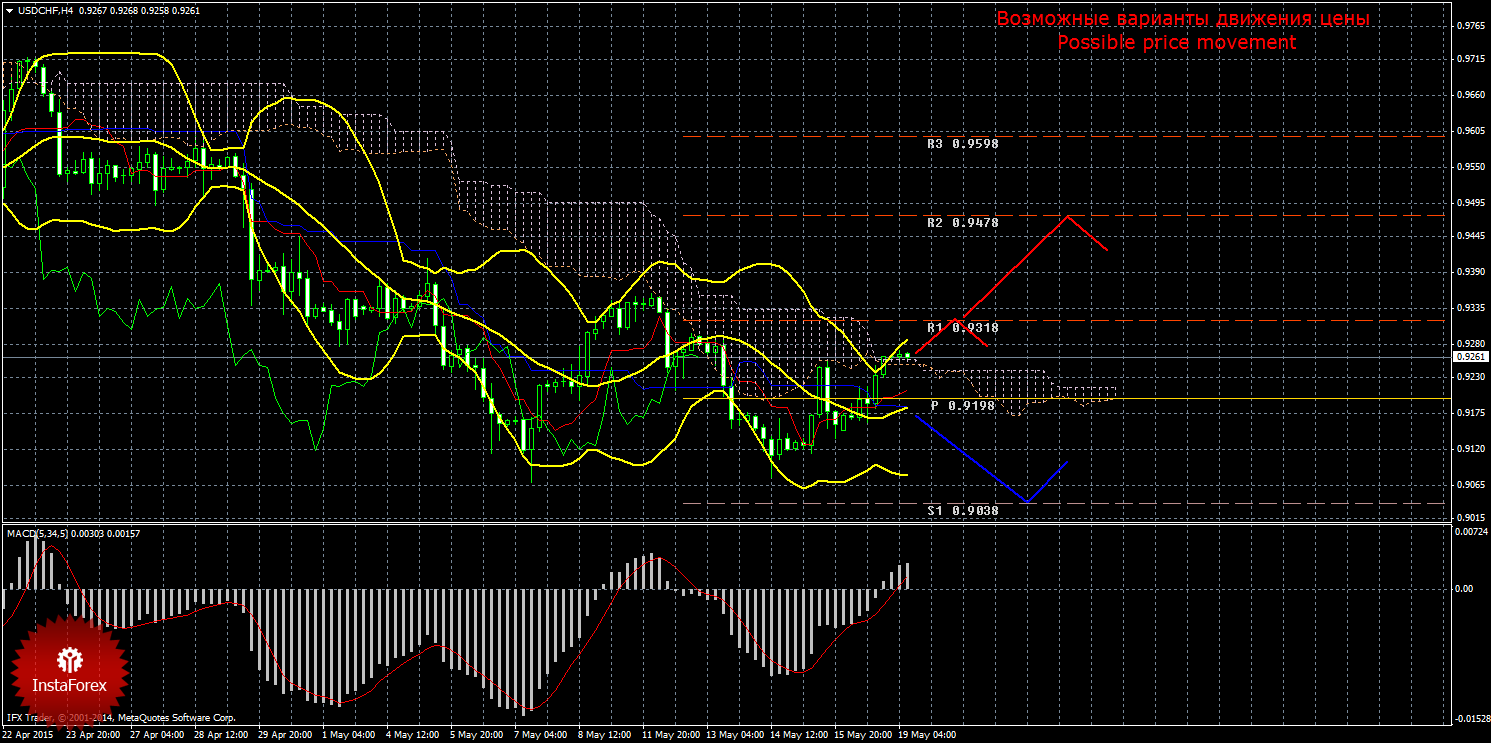Click the MACD(5,34,5) indicator label
1491x743 pixels.
[x=38, y=534]
